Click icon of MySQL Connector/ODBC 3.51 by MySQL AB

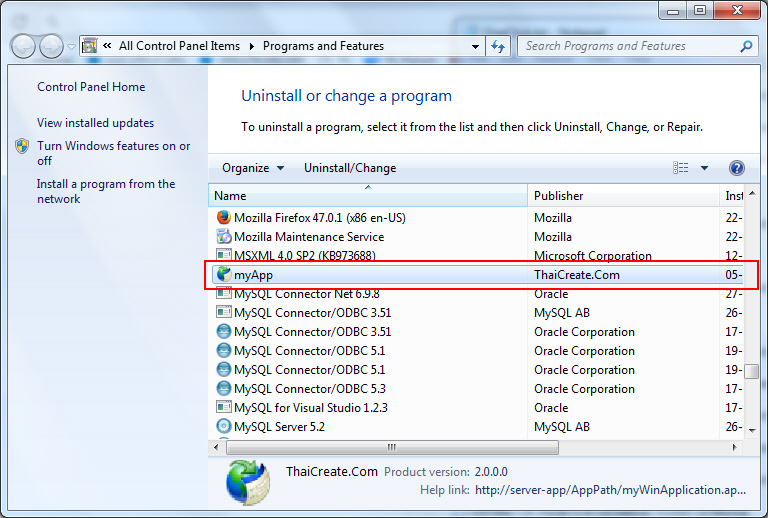224,312
